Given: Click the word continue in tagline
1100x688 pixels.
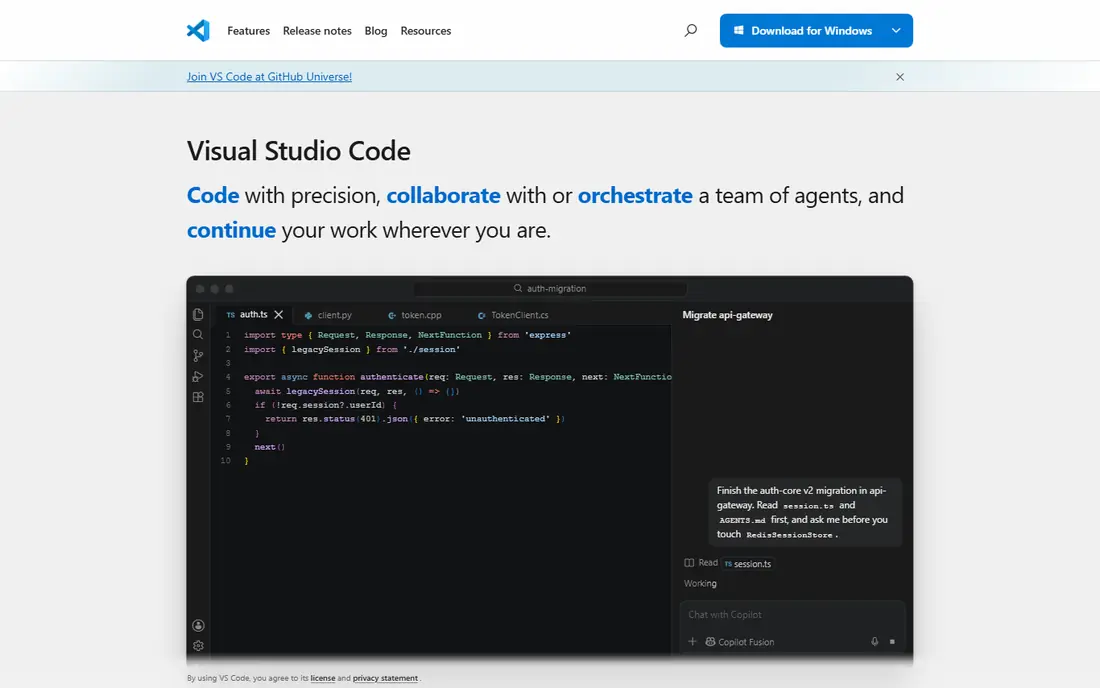Looking at the screenshot, I should 231,230.
